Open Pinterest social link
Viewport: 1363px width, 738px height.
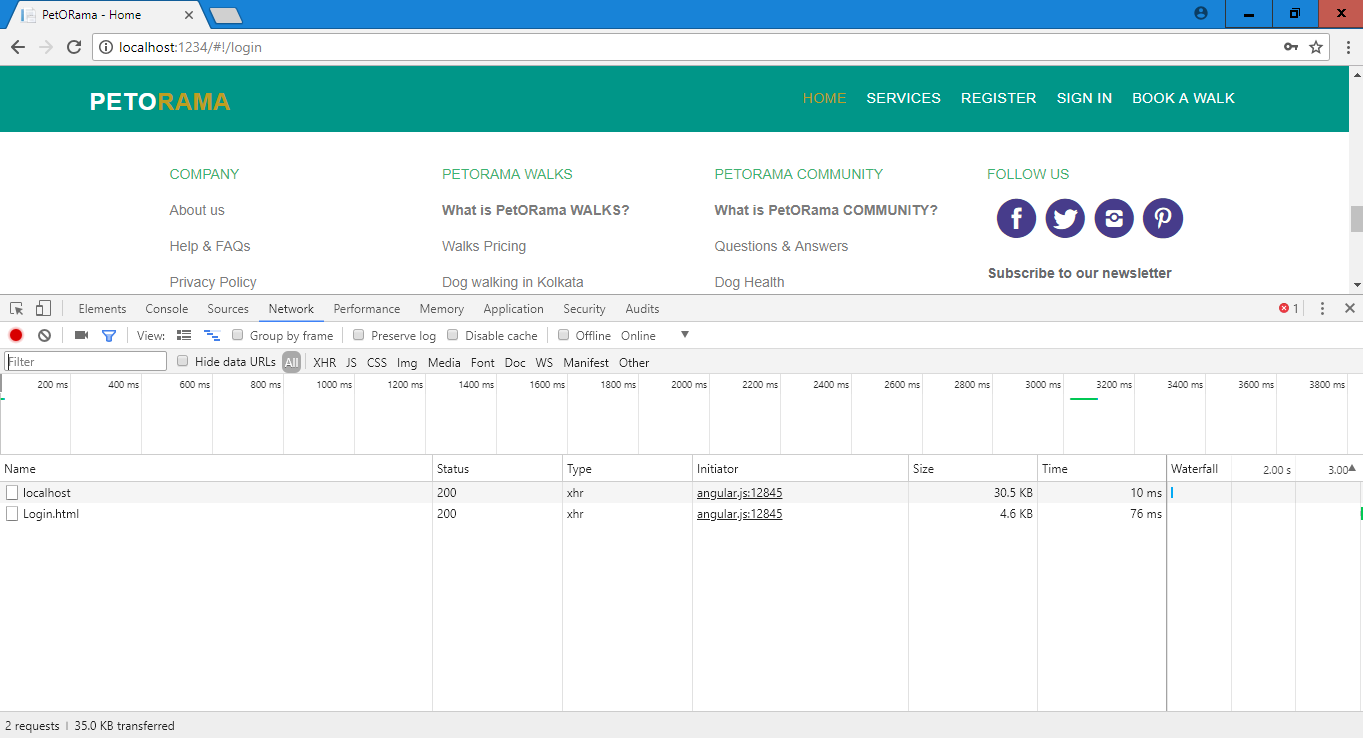1163,218
